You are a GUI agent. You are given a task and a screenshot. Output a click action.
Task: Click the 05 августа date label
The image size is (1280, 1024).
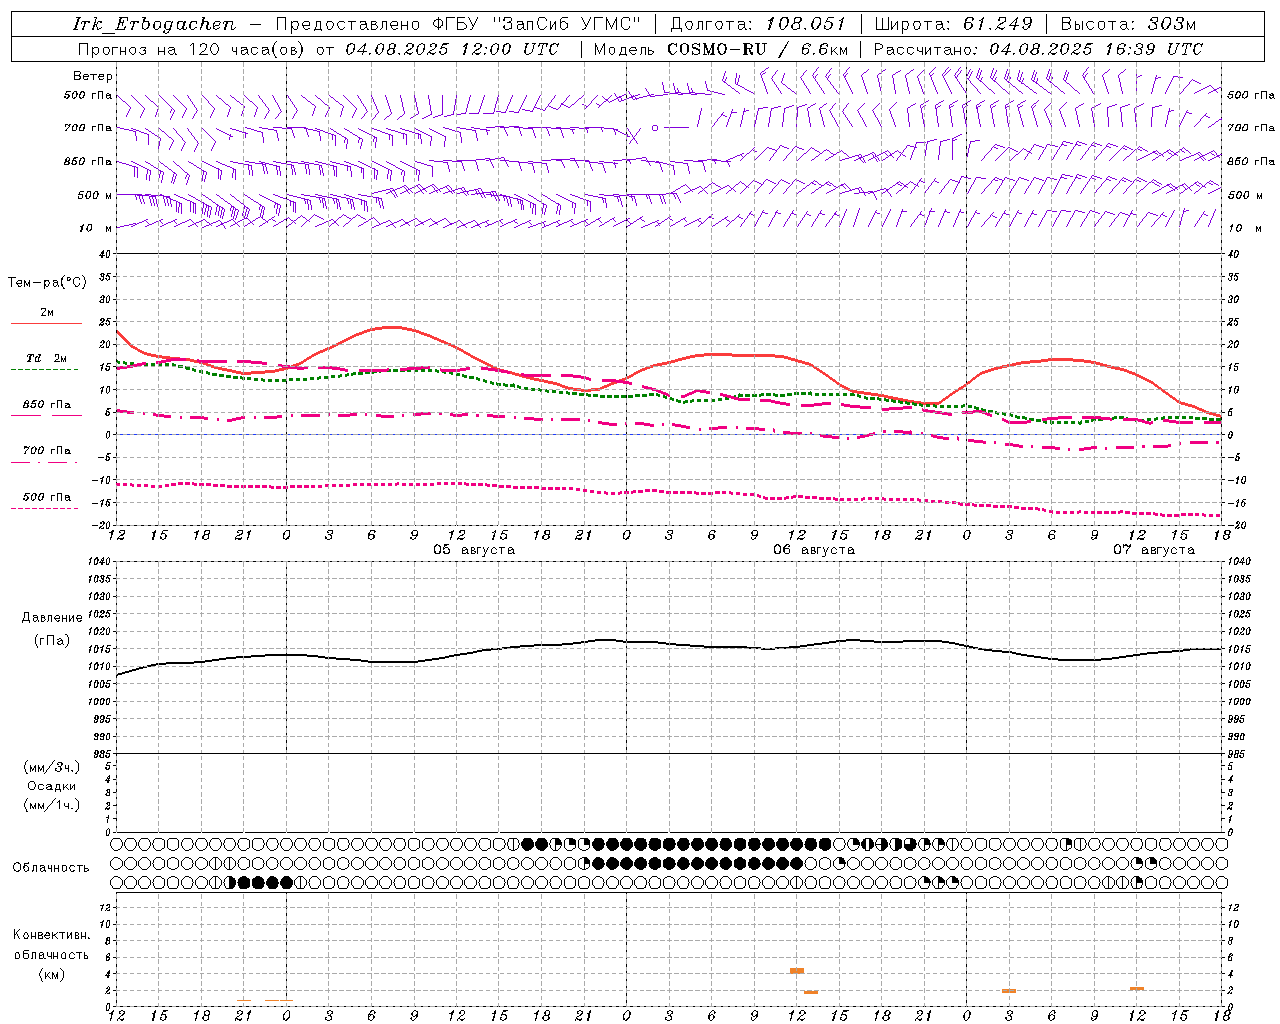pos(474,550)
